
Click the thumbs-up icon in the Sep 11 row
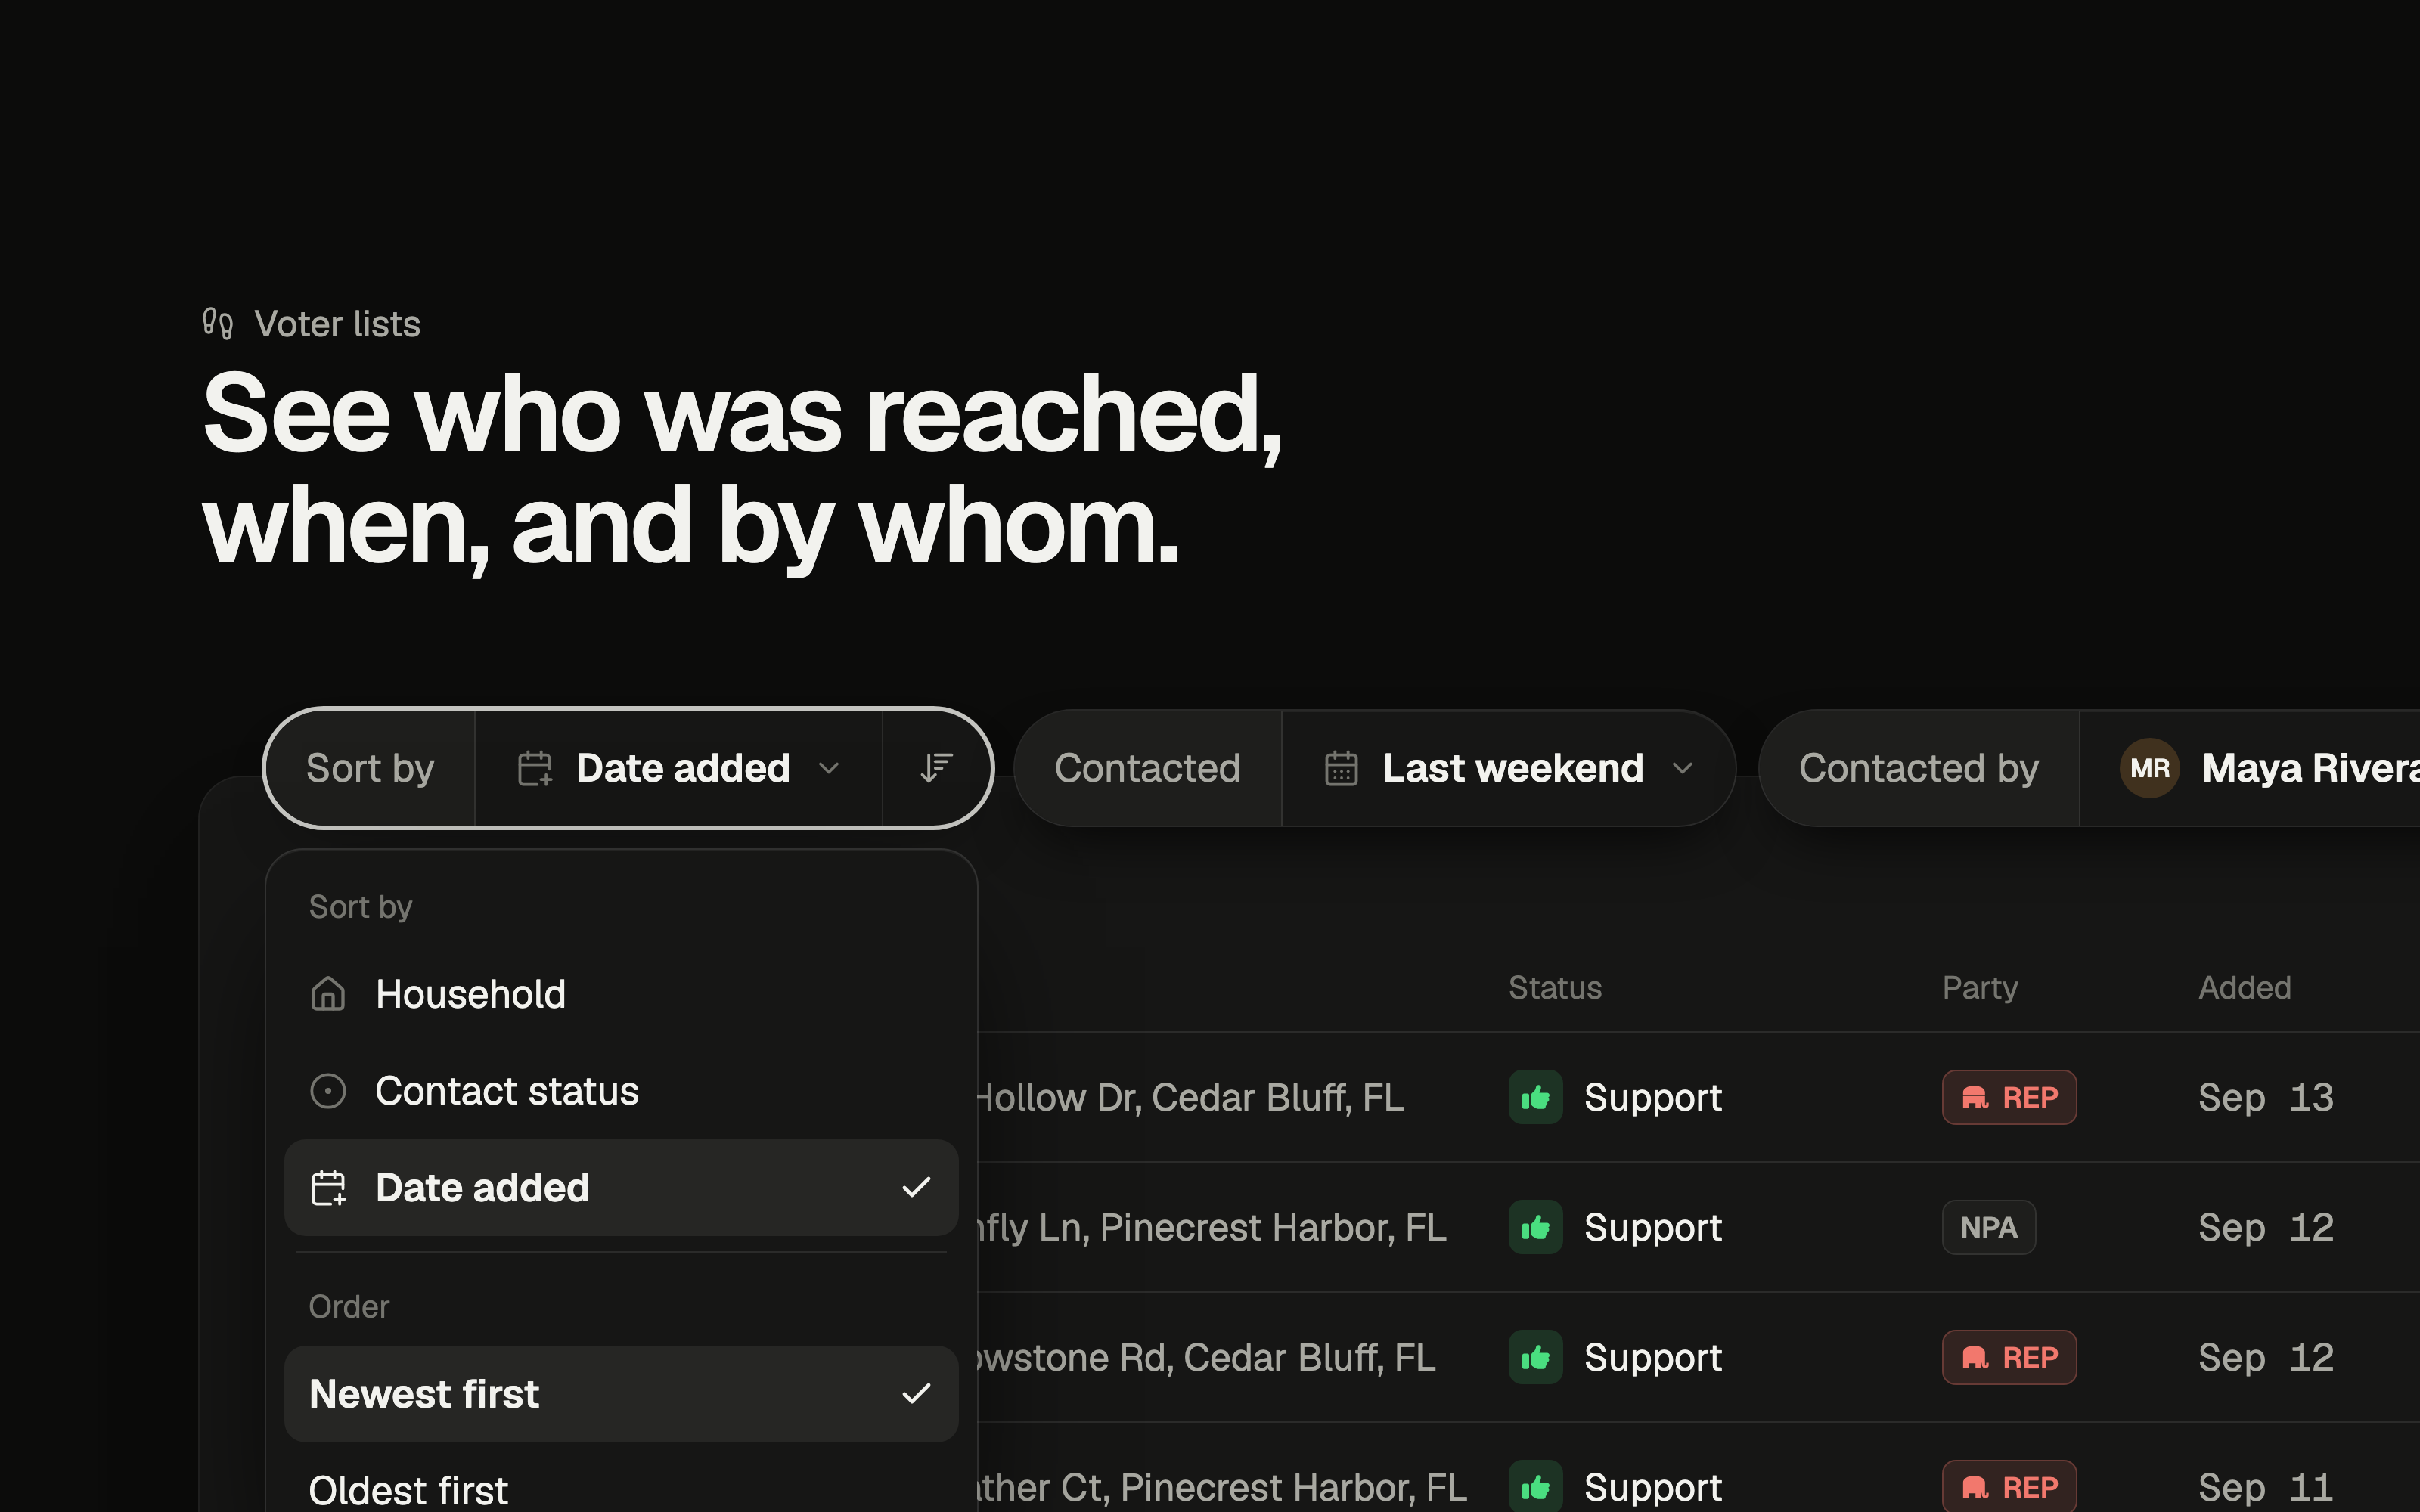[x=1535, y=1487]
